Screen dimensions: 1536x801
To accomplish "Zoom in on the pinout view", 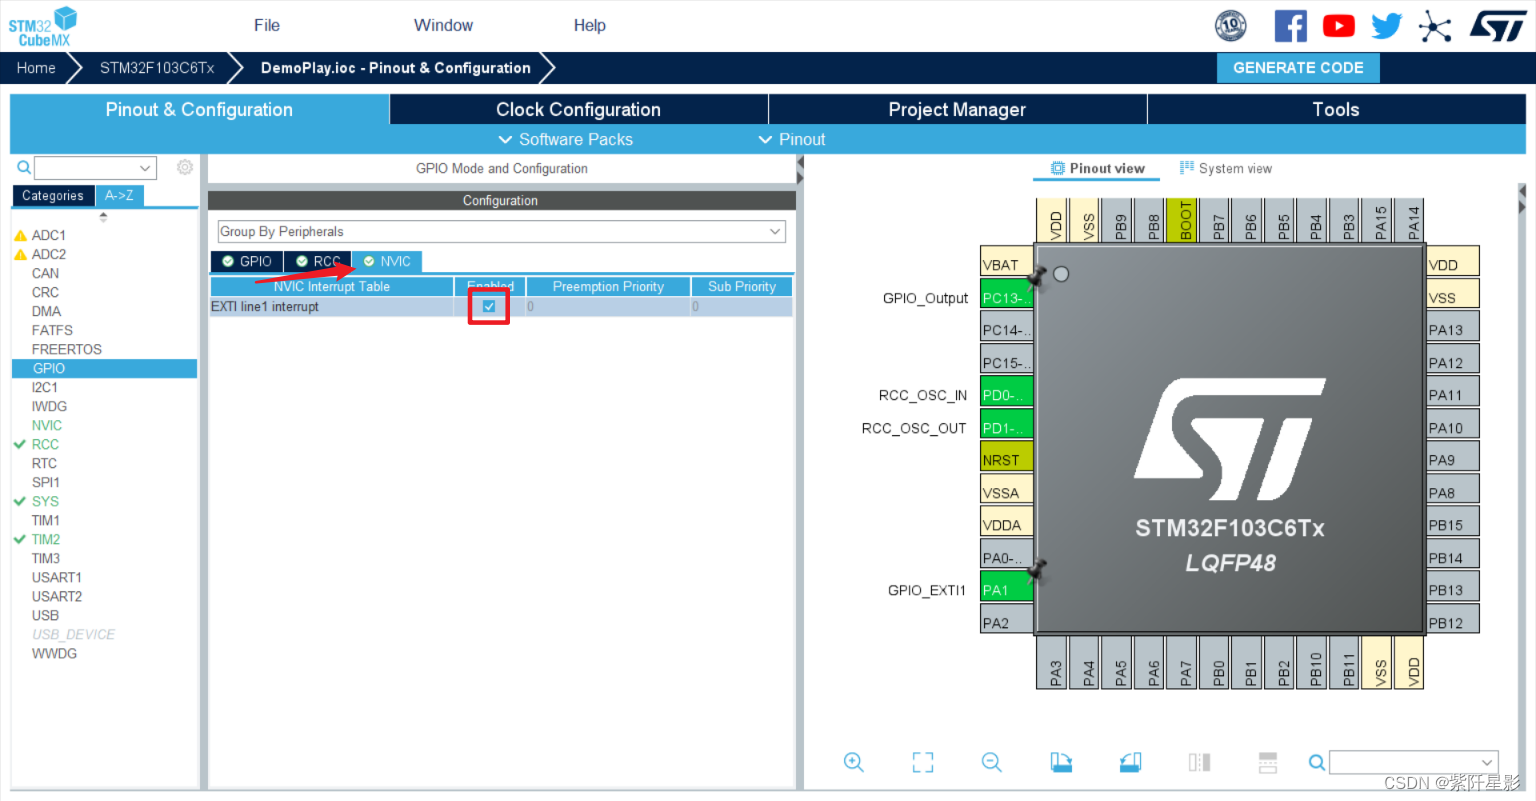I will [854, 762].
